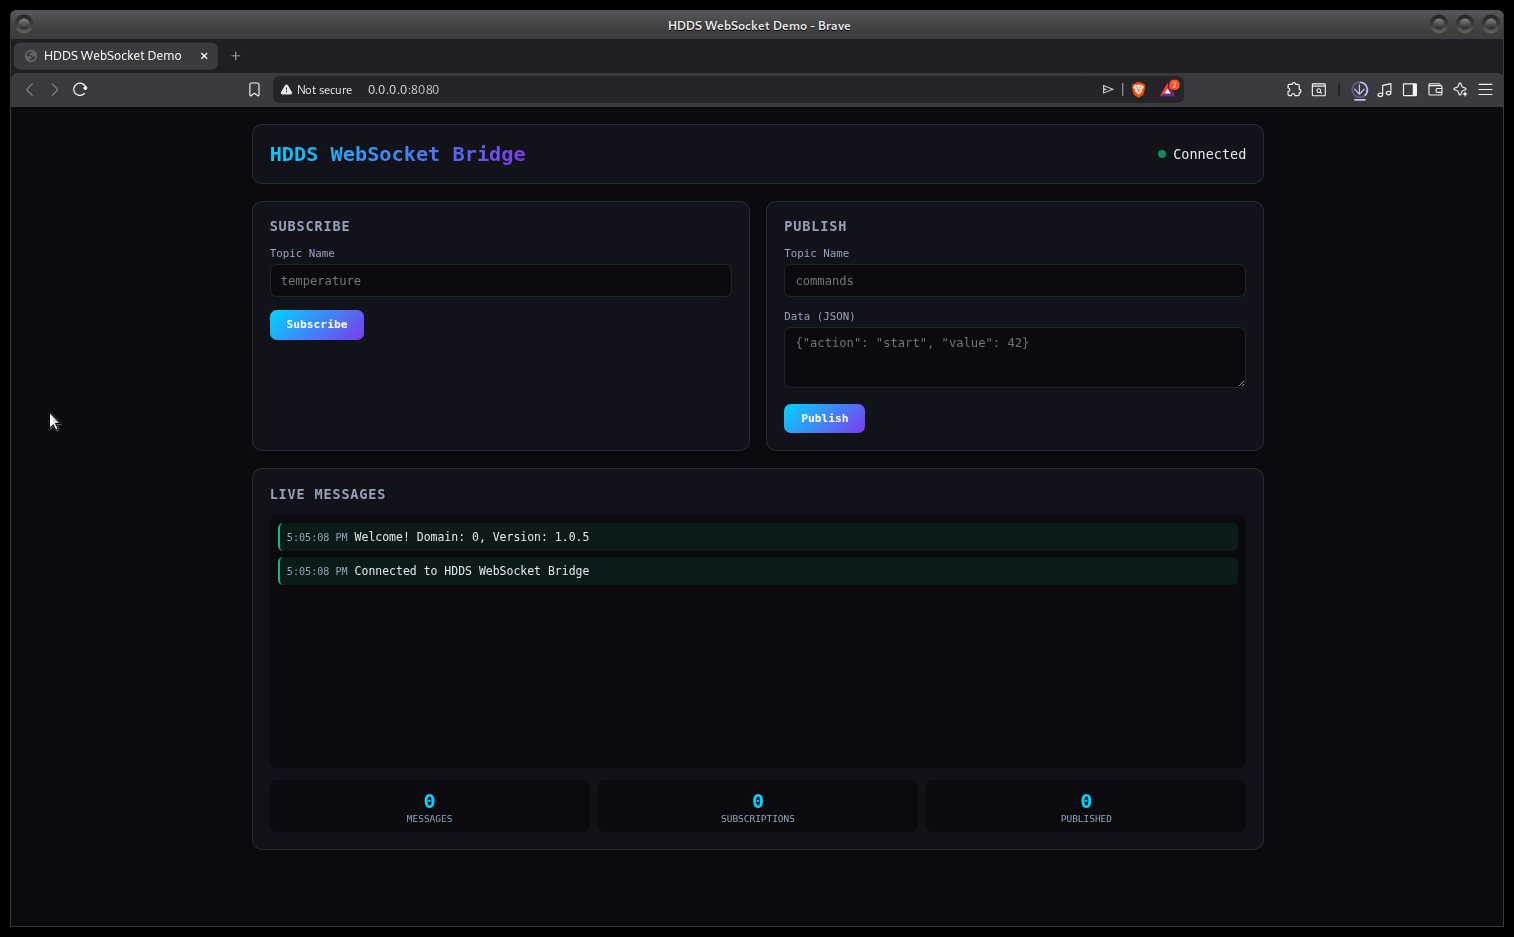Image resolution: width=1514 pixels, height=937 pixels.
Task: Open the Not secure site info dropdown
Action: click(316, 89)
